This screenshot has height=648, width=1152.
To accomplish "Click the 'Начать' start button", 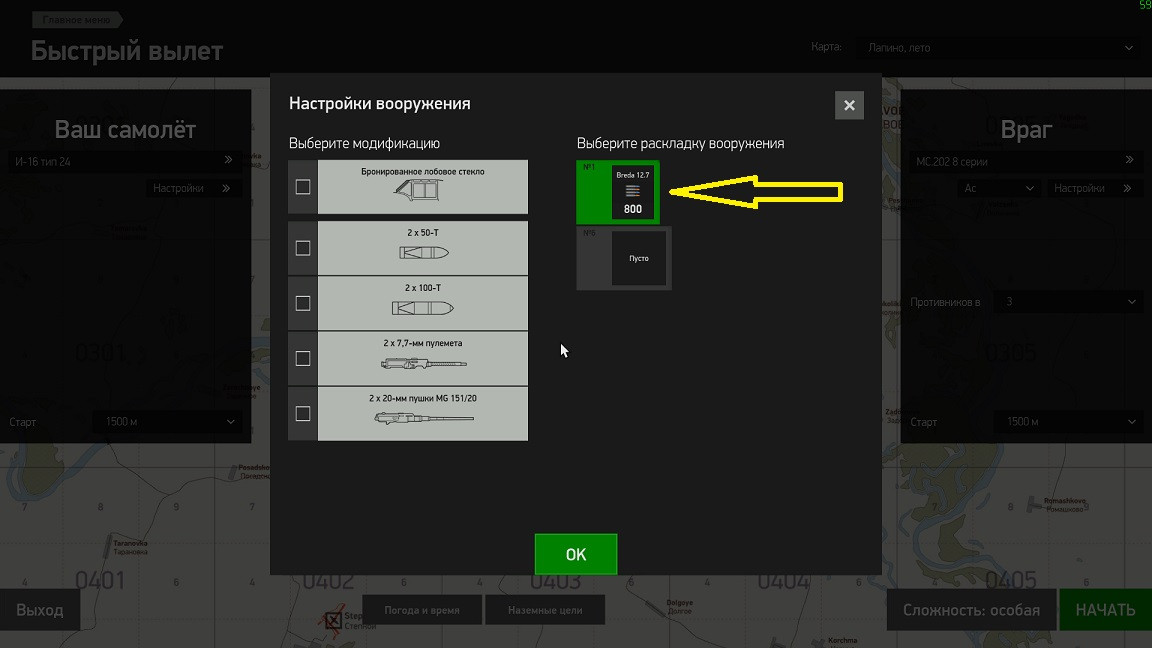I will tap(1105, 610).
